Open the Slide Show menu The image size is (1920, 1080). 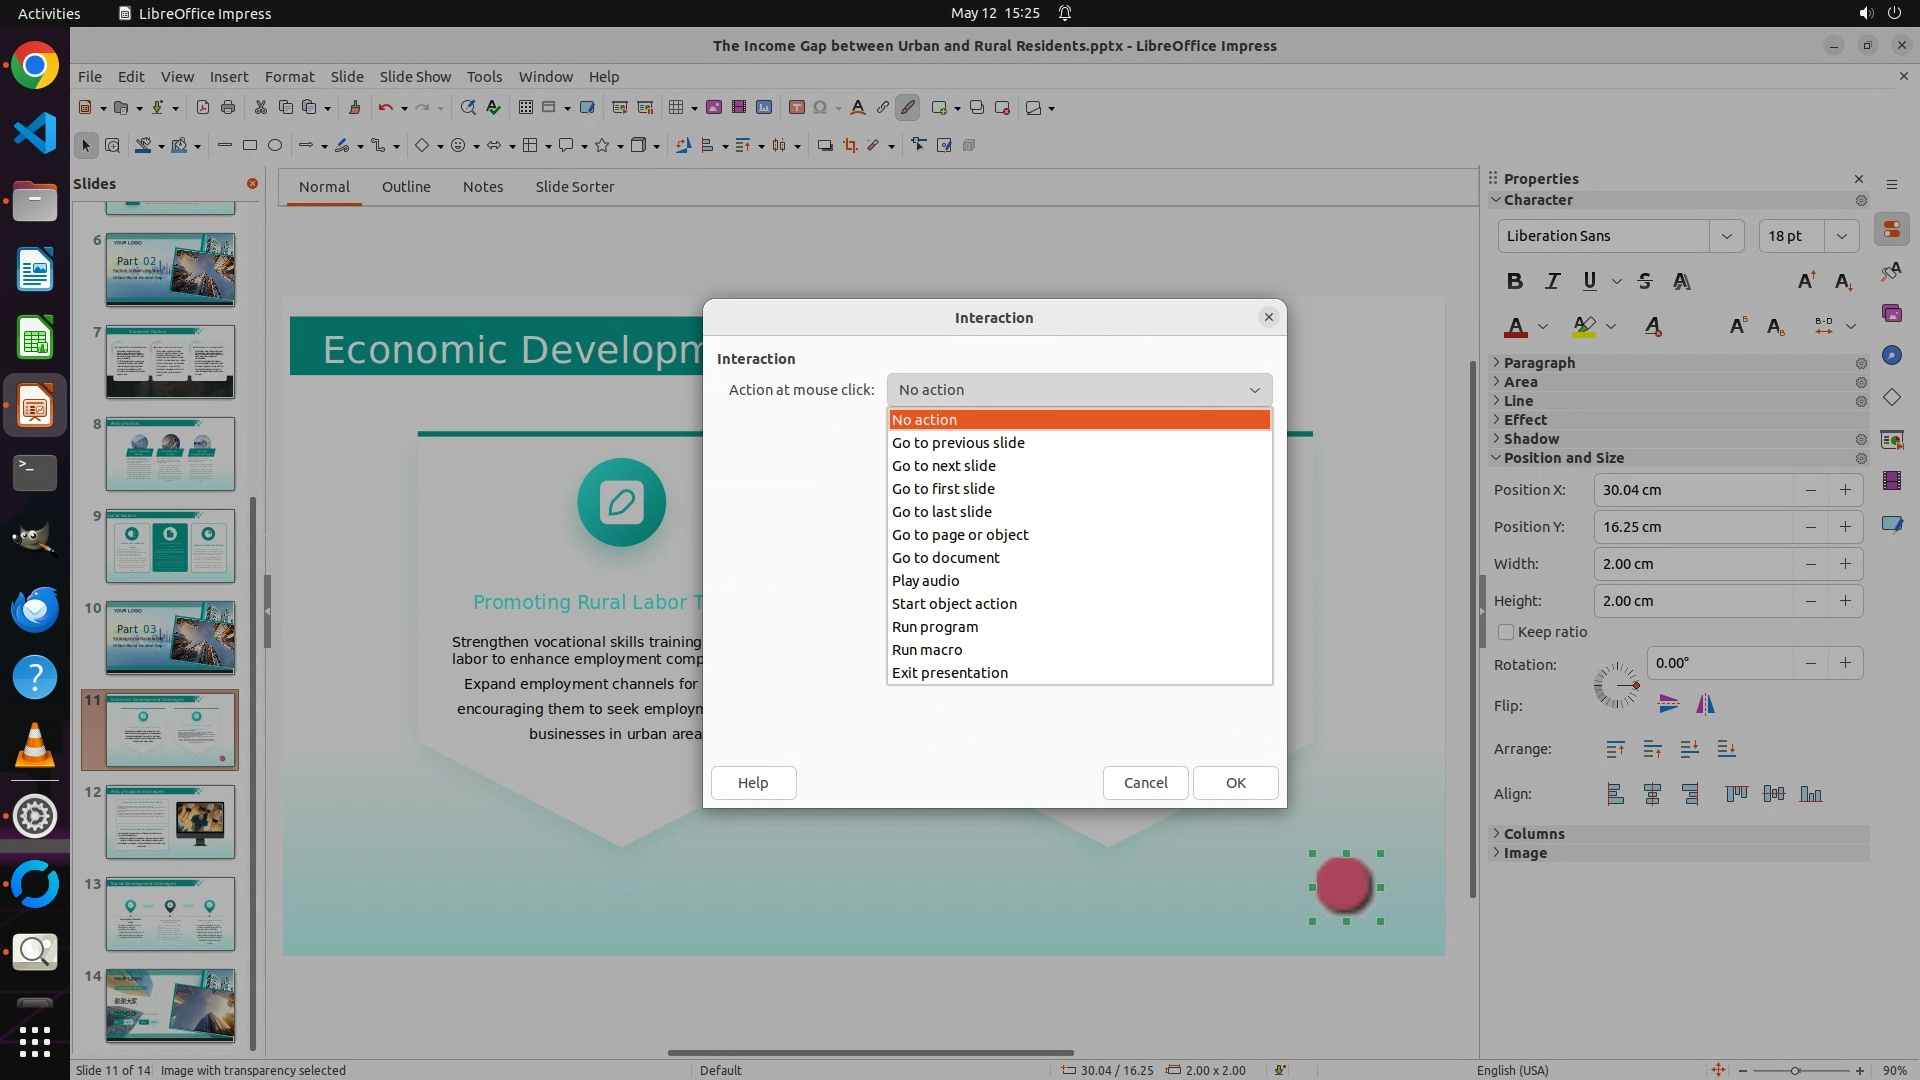[414, 77]
